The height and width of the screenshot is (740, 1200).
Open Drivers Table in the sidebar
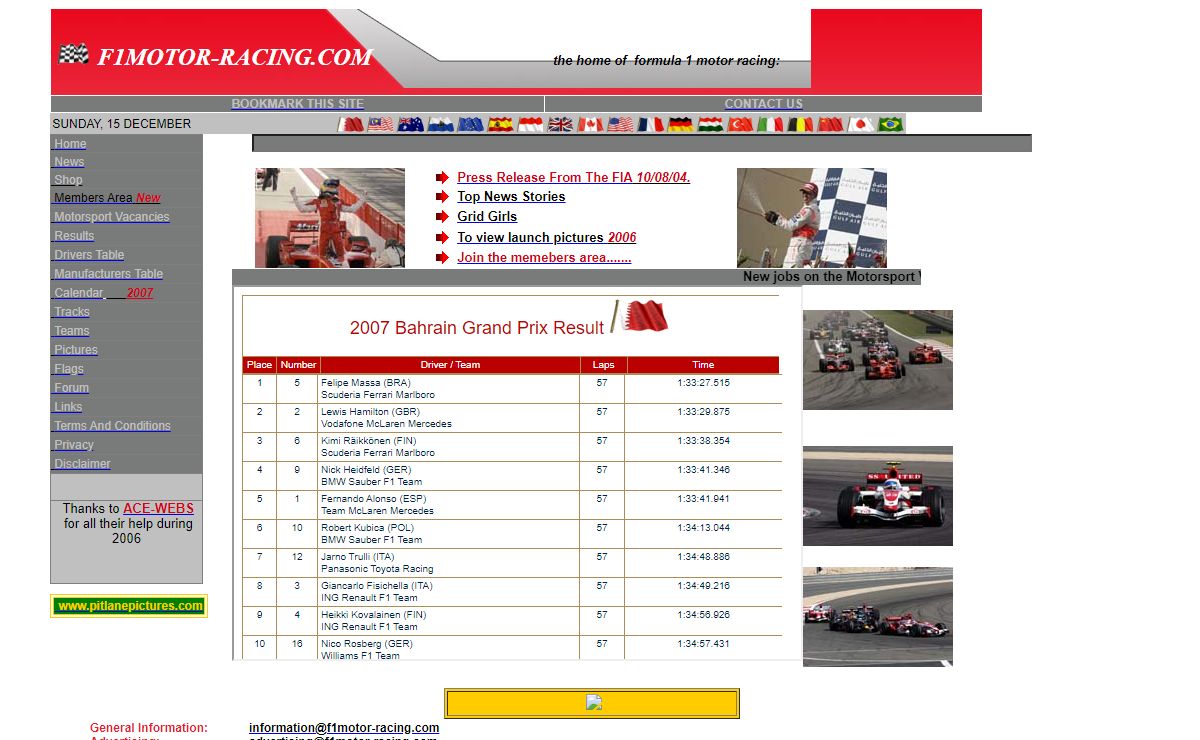(x=89, y=255)
